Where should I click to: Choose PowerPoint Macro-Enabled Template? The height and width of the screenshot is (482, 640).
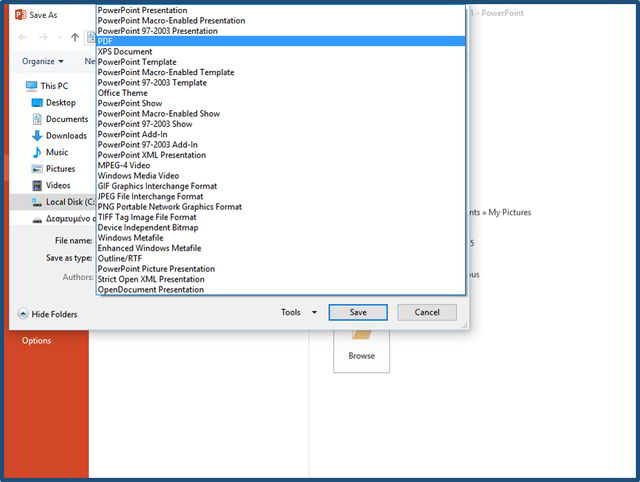tap(281, 72)
